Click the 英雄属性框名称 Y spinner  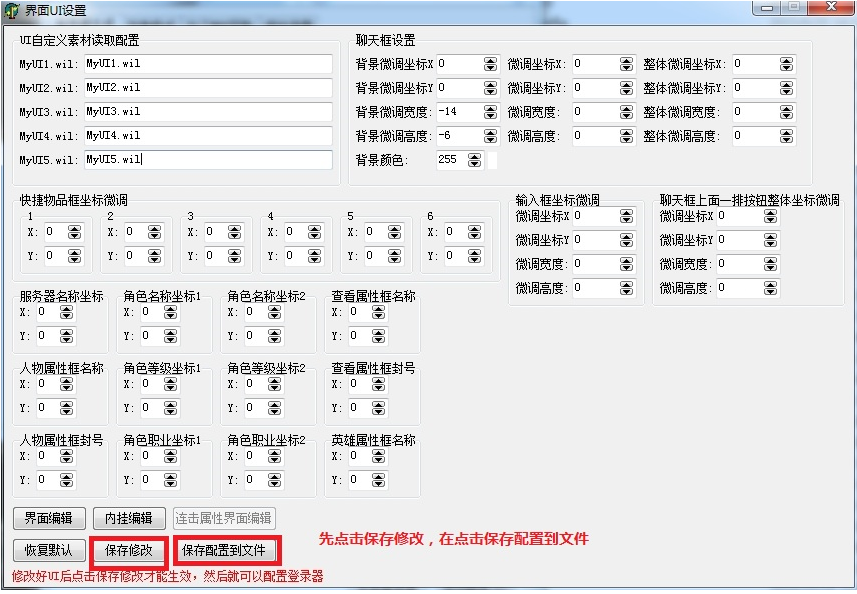point(378,480)
